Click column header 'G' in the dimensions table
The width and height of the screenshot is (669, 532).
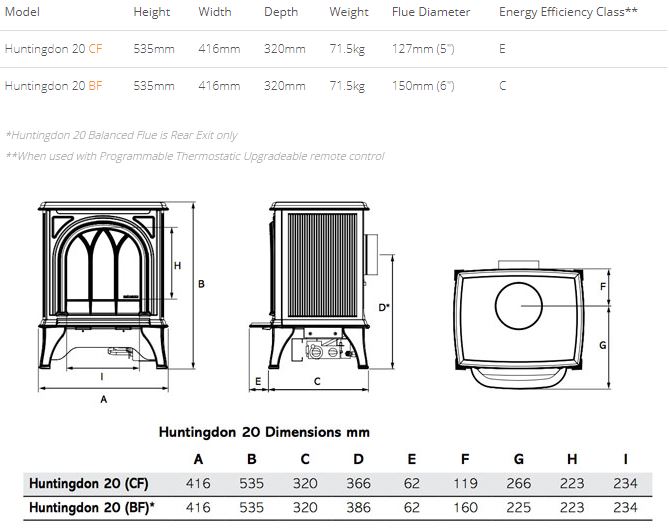pos(518,459)
